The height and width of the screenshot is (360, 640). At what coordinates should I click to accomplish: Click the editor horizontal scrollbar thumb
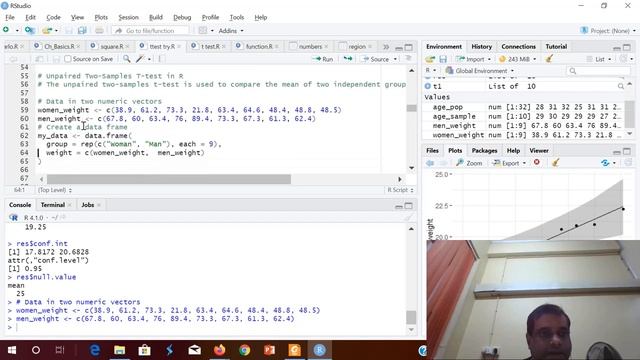tap(169, 179)
